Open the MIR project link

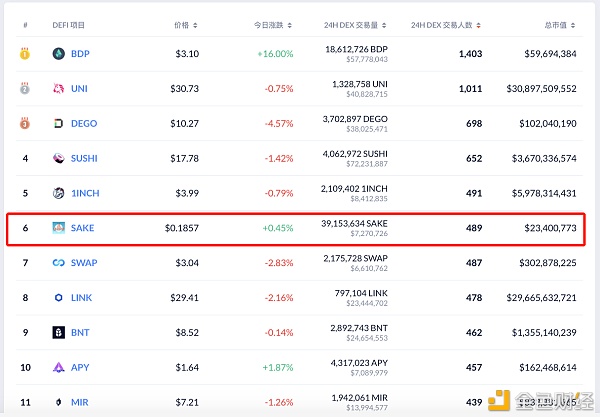coord(80,402)
